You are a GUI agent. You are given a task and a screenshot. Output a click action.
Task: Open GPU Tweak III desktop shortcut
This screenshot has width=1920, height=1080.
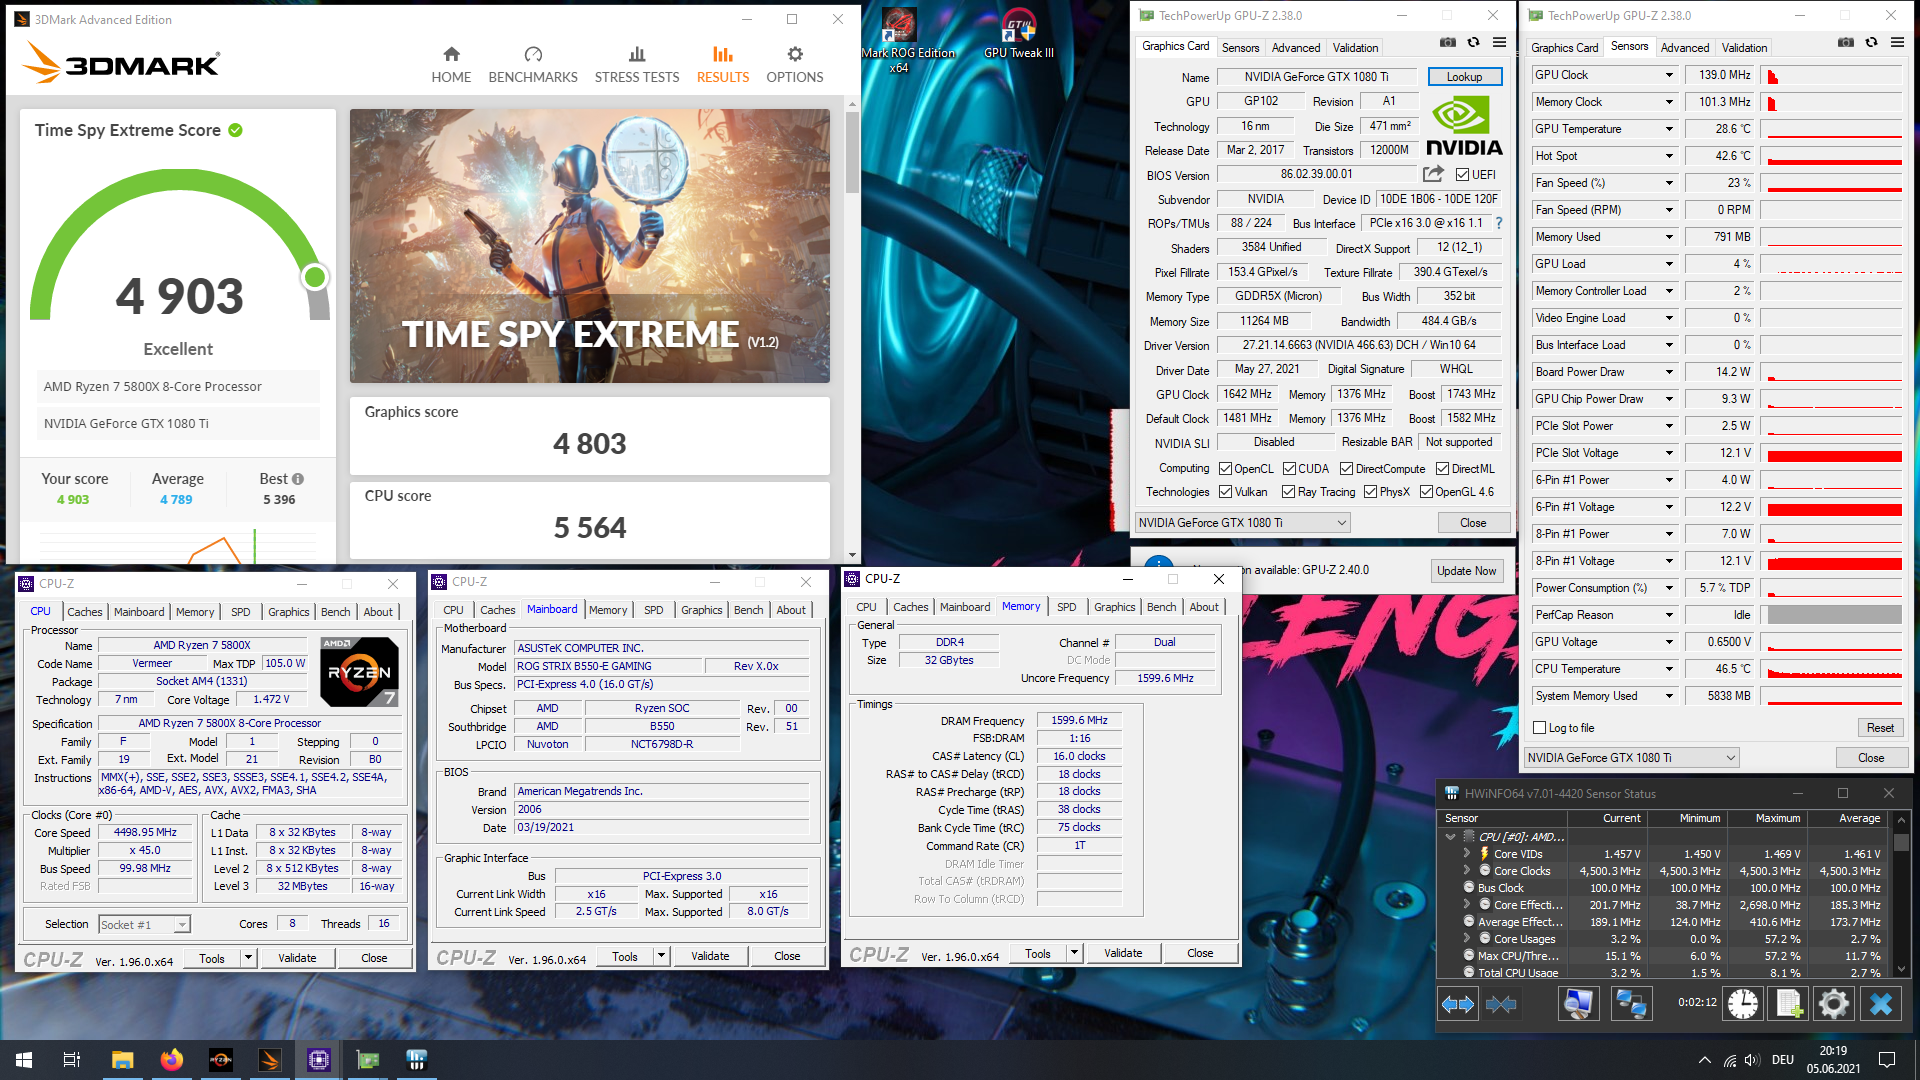(x=1018, y=34)
